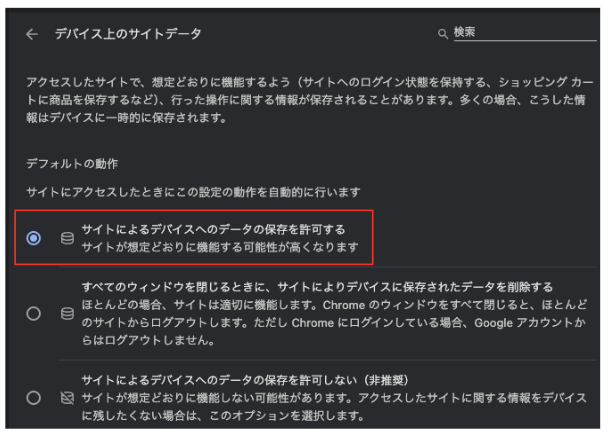Screen dimensions: 610x438
Task: Focus the 検索 search field
Action: [525, 32]
